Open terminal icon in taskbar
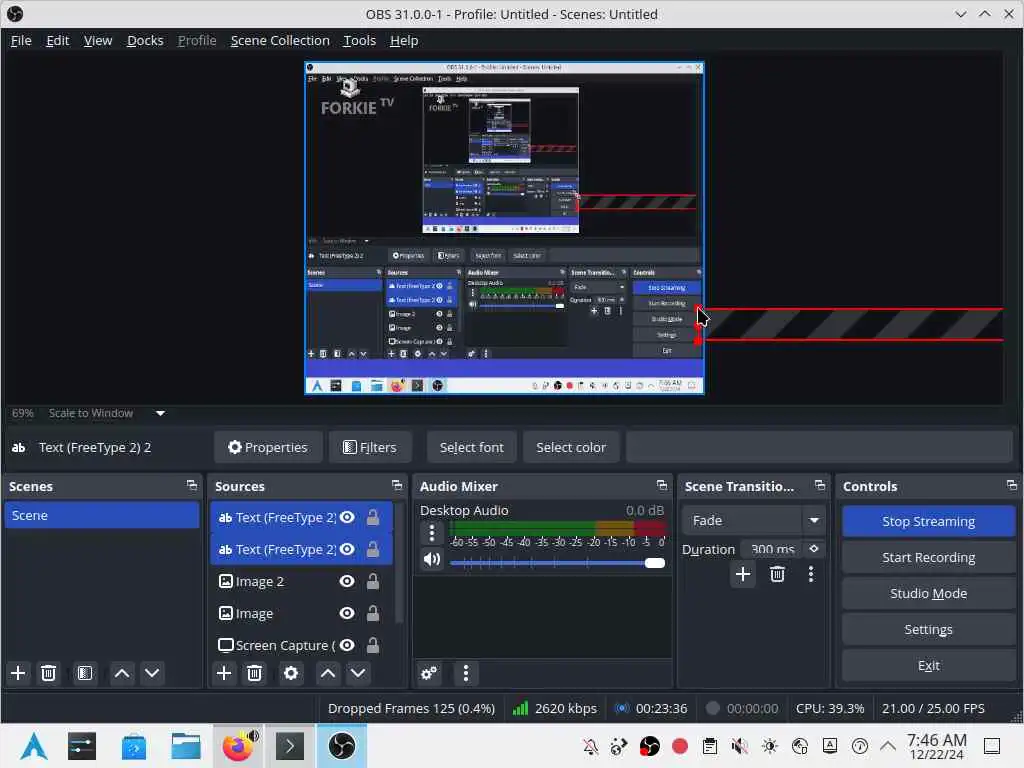The image size is (1024, 768). (290, 745)
